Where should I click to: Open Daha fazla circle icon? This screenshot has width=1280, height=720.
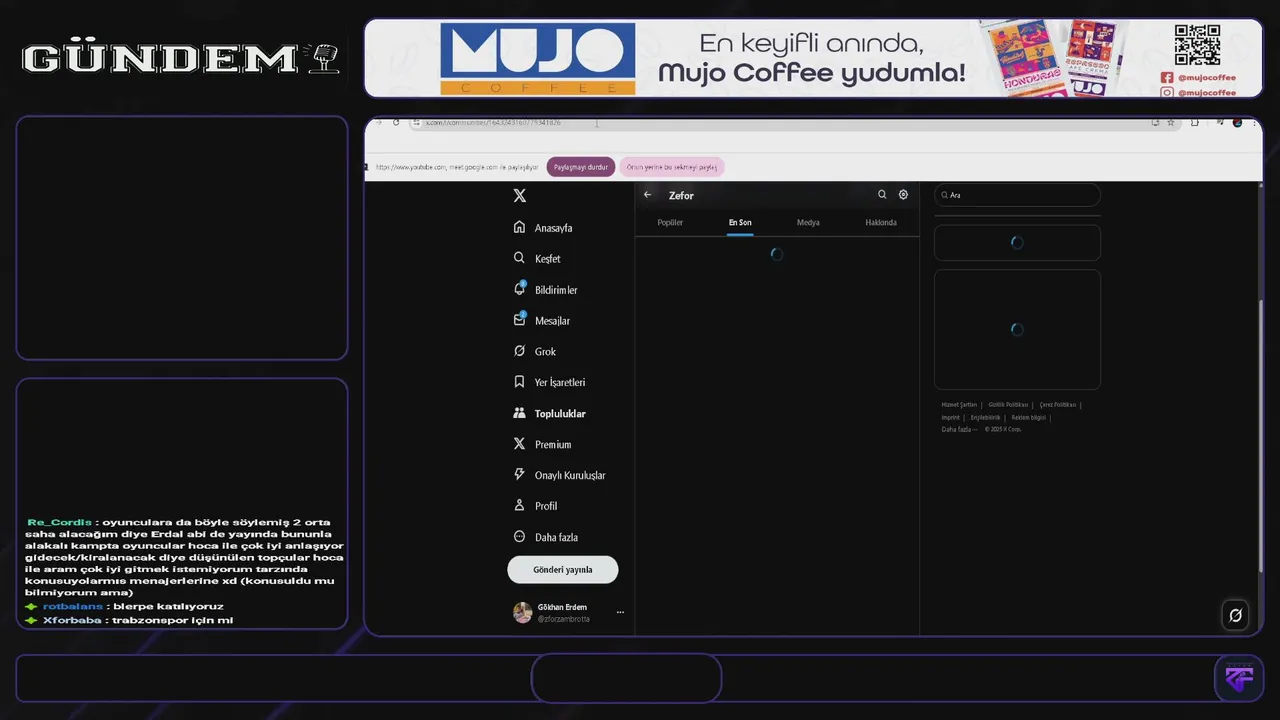pyautogui.click(x=519, y=537)
